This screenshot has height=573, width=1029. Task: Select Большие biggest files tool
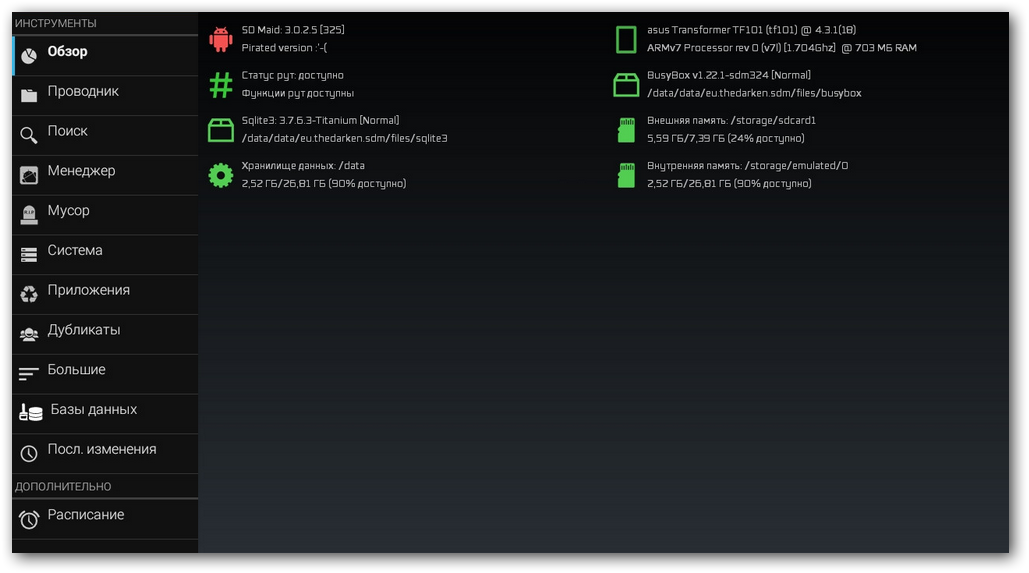104,371
